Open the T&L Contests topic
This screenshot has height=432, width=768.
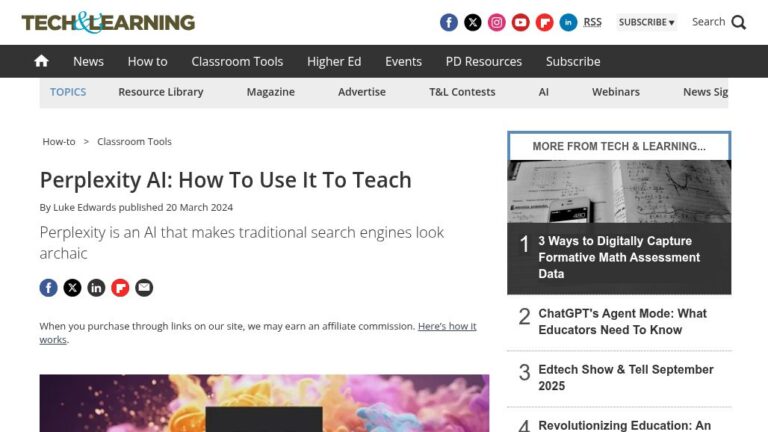462,92
